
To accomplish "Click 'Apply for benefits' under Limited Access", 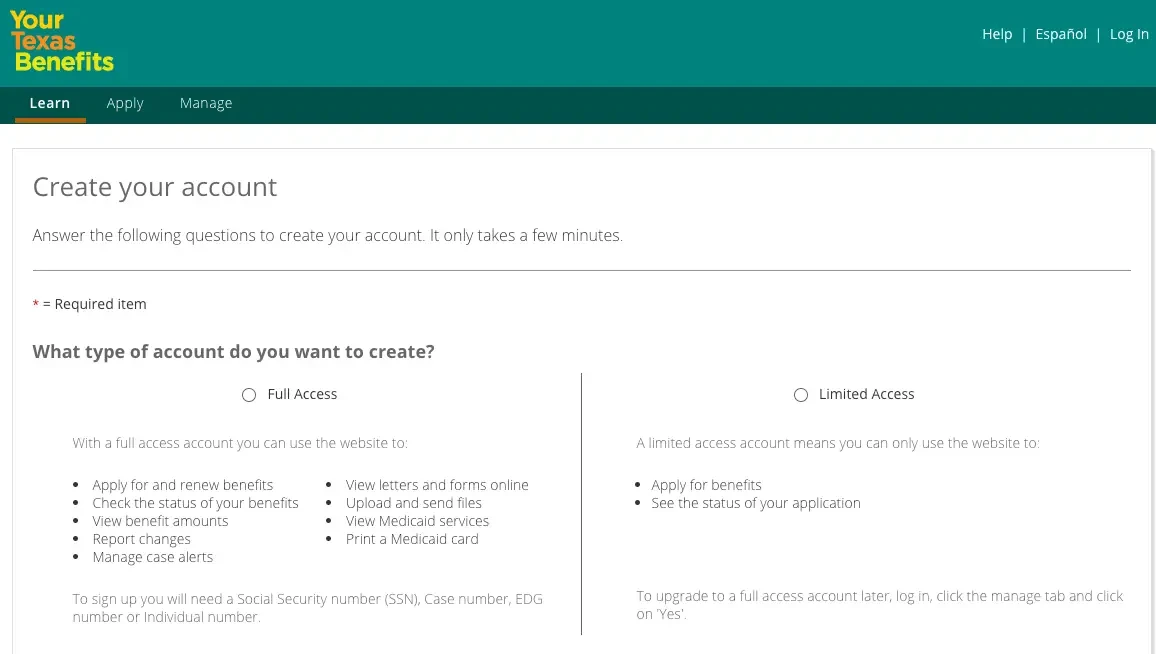I will [x=706, y=485].
